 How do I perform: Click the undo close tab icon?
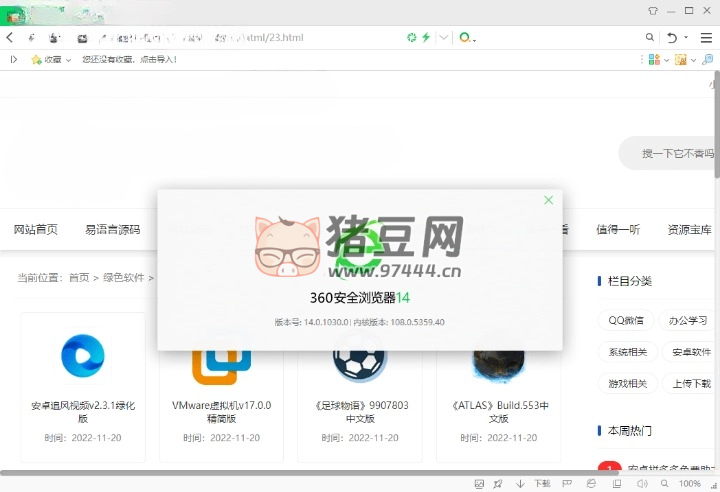pos(672,38)
